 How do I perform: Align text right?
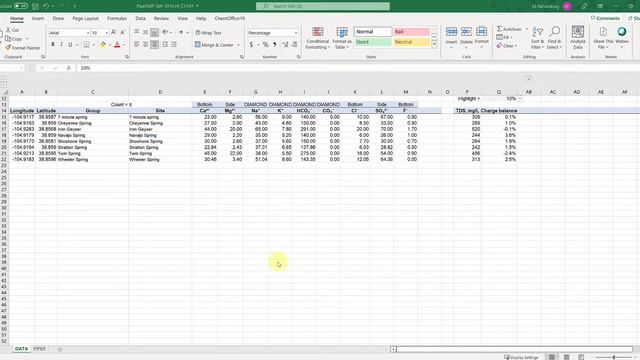(x=154, y=44)
